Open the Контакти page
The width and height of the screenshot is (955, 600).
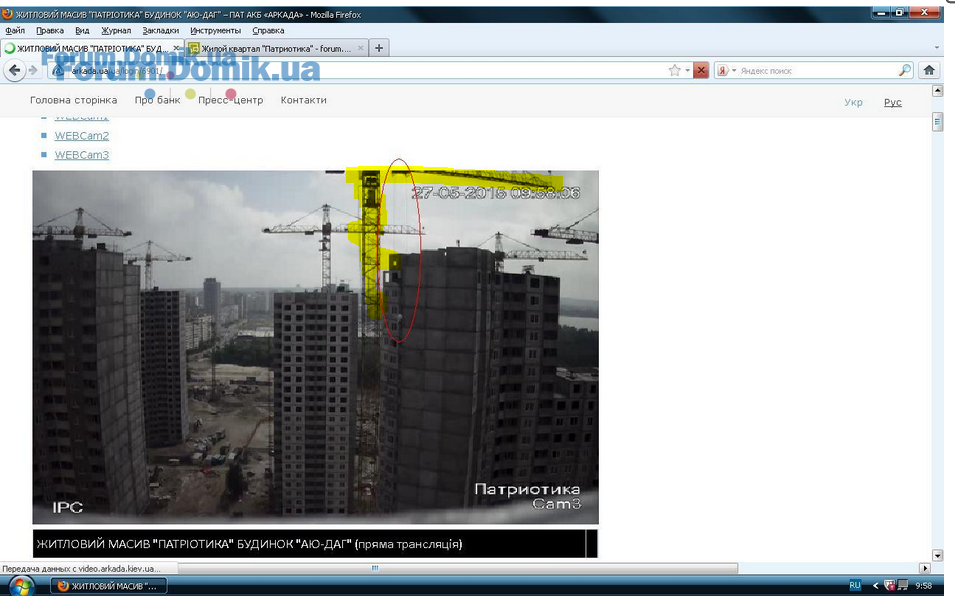point(303,100)
